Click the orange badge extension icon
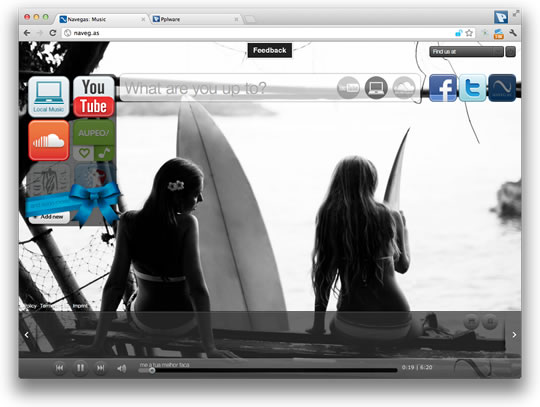This screenshot has width=540, height=407. click(498, 34)
